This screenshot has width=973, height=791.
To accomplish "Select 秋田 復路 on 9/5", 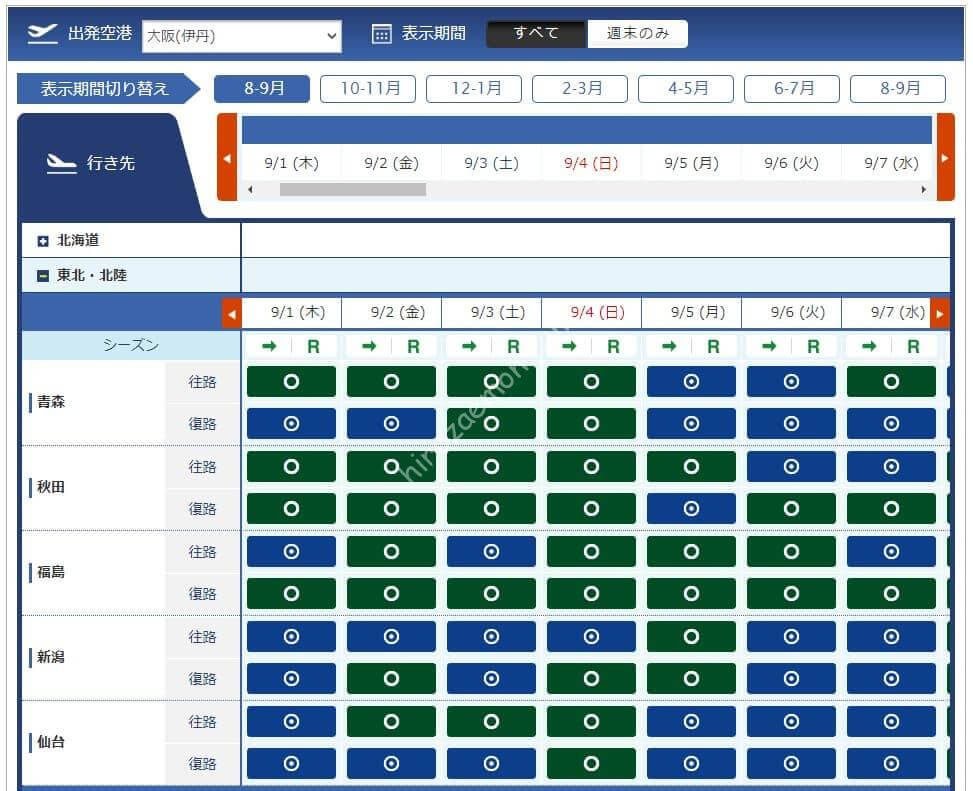I will pyautogui.click(x=691, y=509).
